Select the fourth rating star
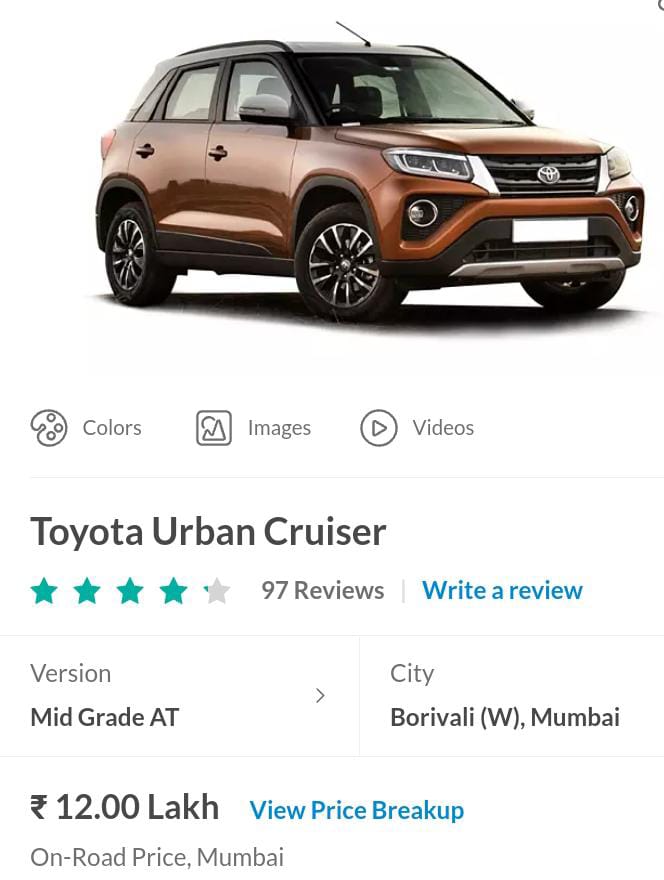The width and height of the screenshot is (664, 880). point(173,591)
